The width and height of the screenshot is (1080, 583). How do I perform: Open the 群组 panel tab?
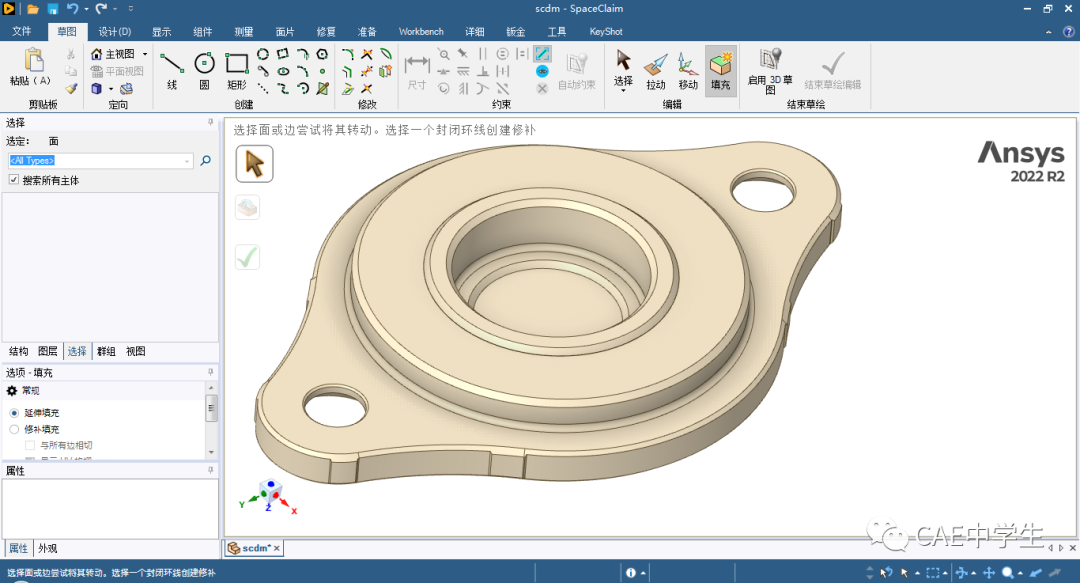(x=106, y=351)
